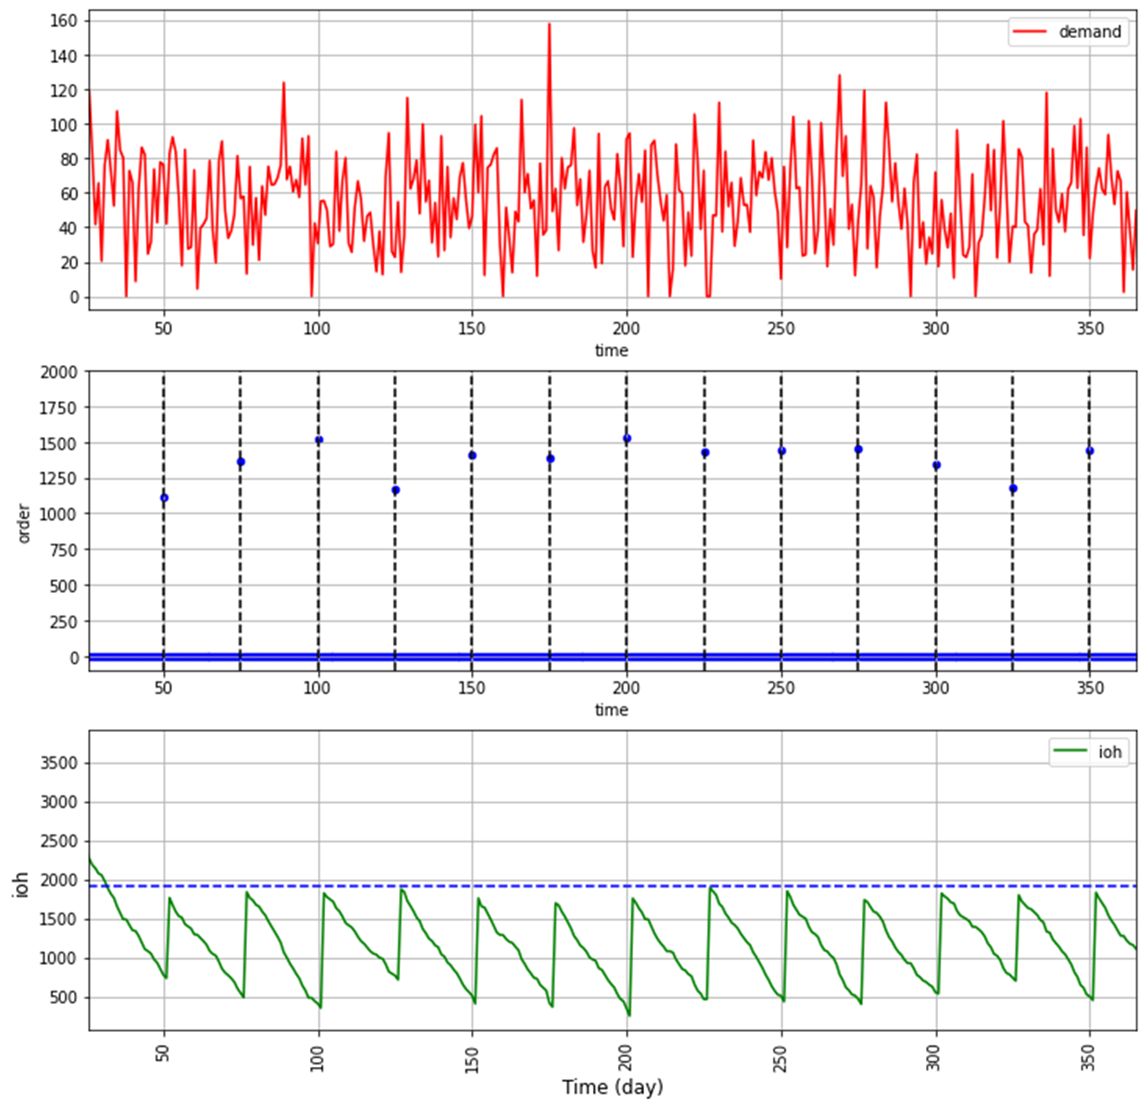Click the 'time' label under the demand chart
The height and width of the screenshot is (1109, 1148).
point(611,350)
